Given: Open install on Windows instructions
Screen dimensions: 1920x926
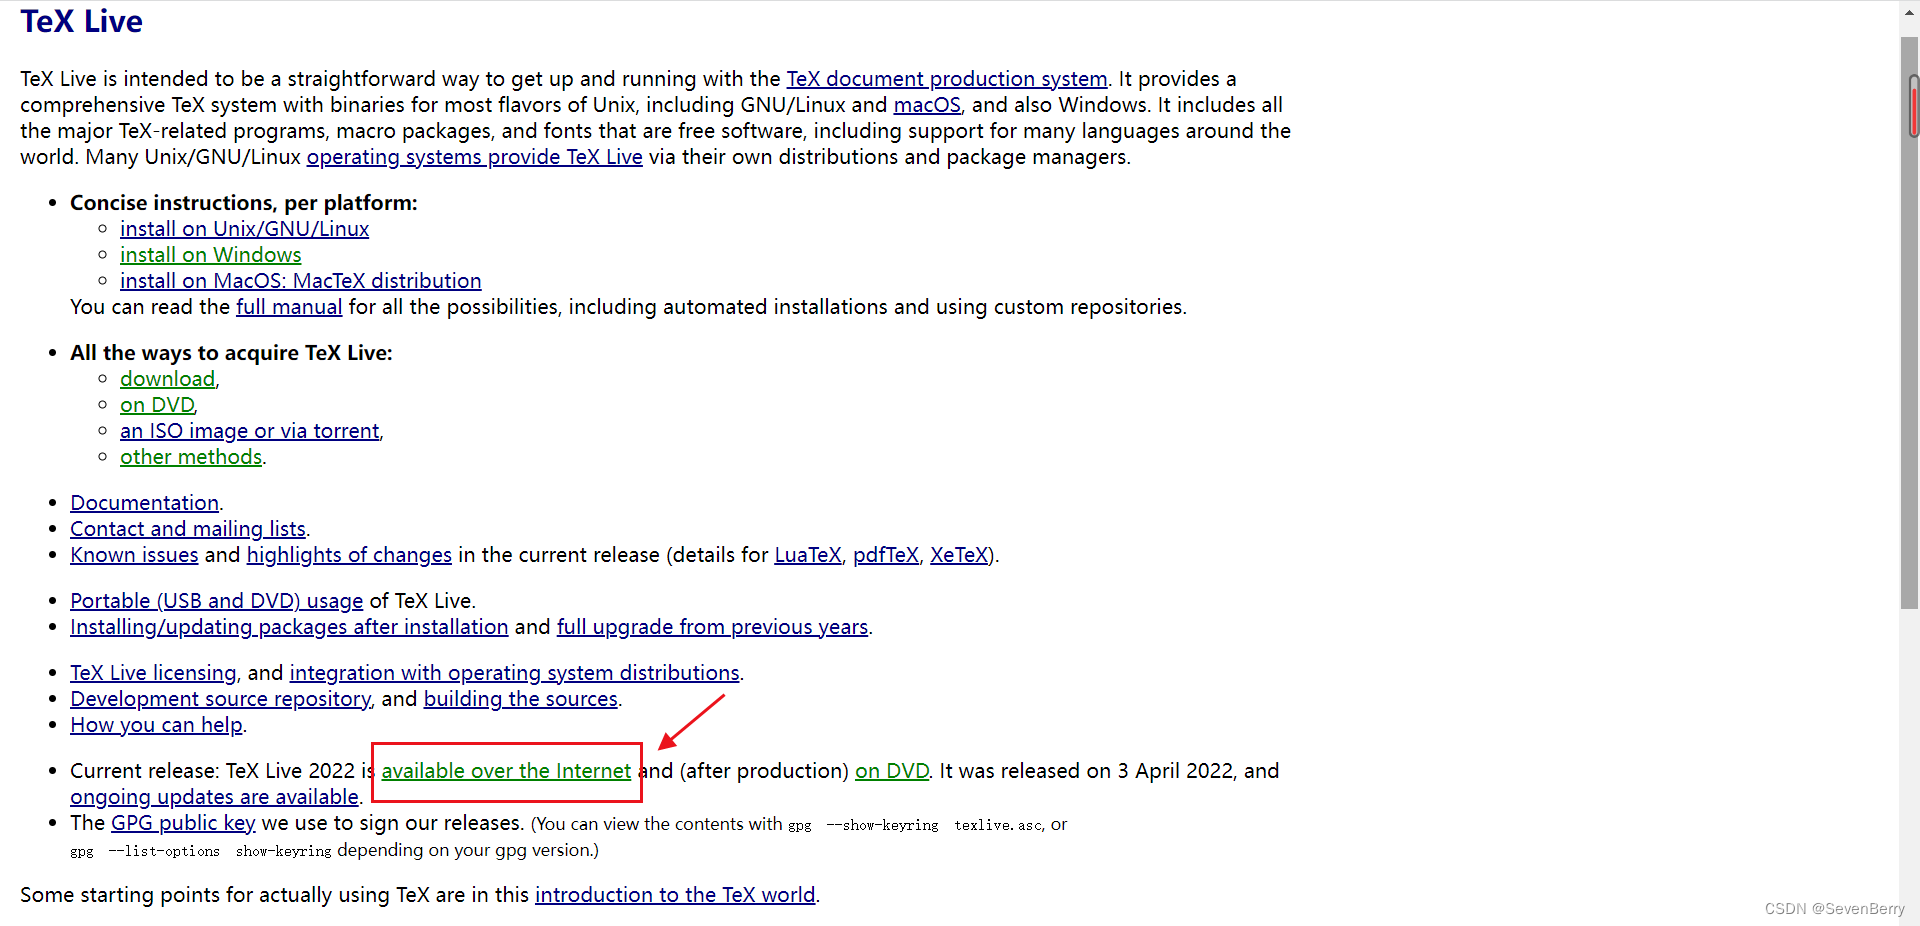Looking at the screenshot, I should tap(210, 255).
